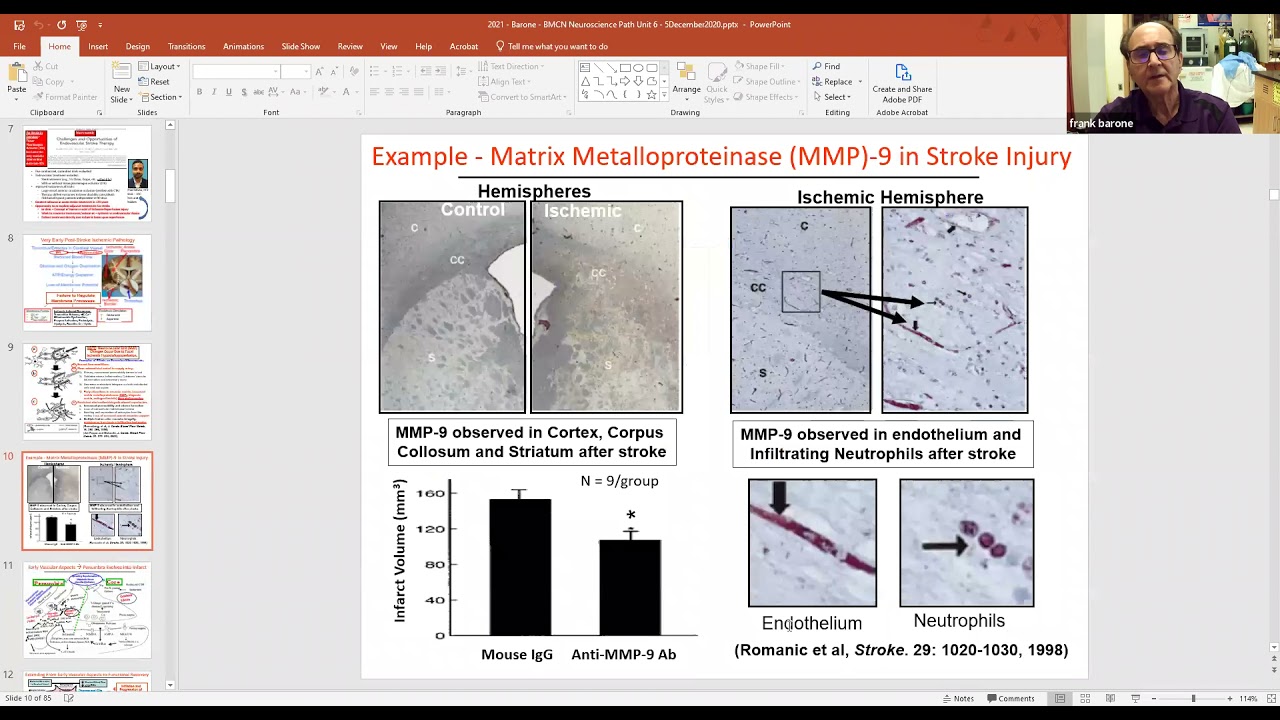Viewport: 1280px width, 720px height.
Task: Select slide 8 thumbnail
Action: [88, 283]
